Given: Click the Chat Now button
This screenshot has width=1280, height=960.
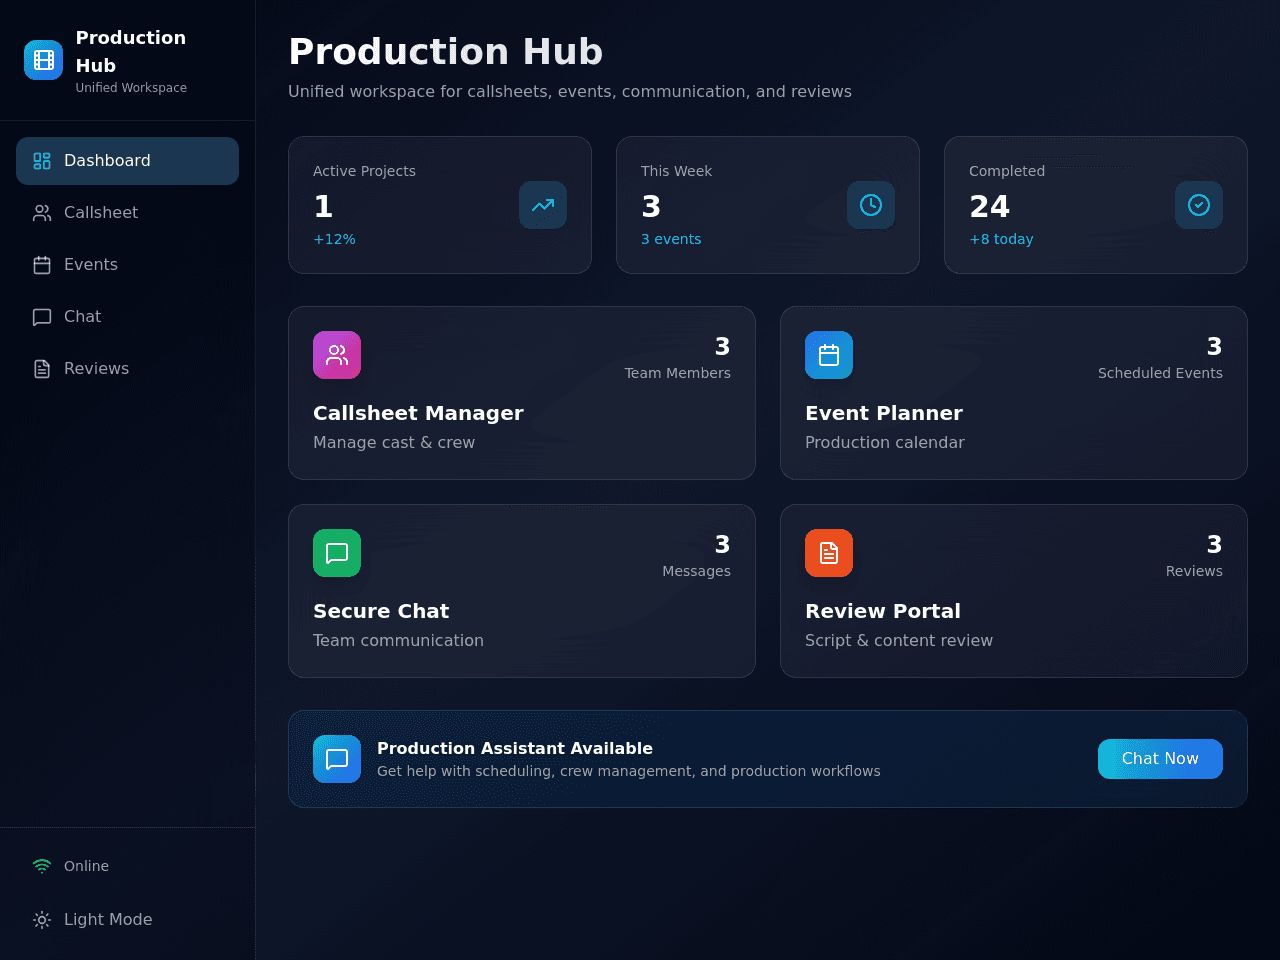Looking at the screenshot, I should pos(1160,759).
